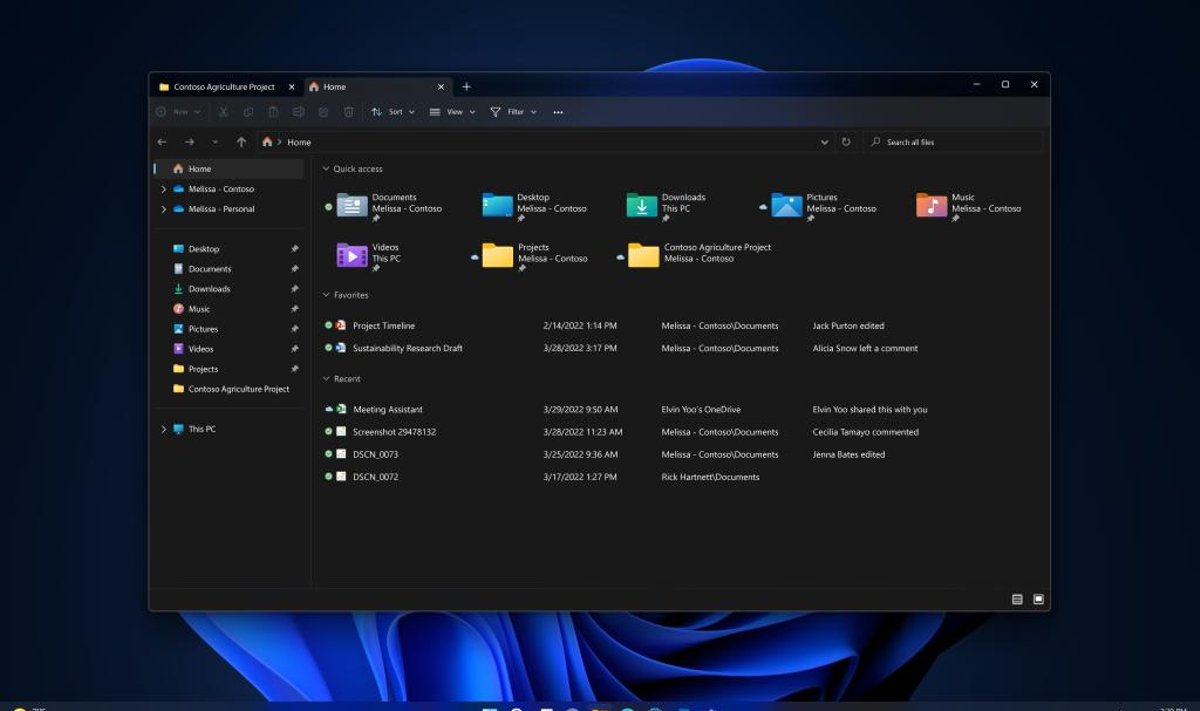Click the Rename icon in toolbar

coord(298,112)
